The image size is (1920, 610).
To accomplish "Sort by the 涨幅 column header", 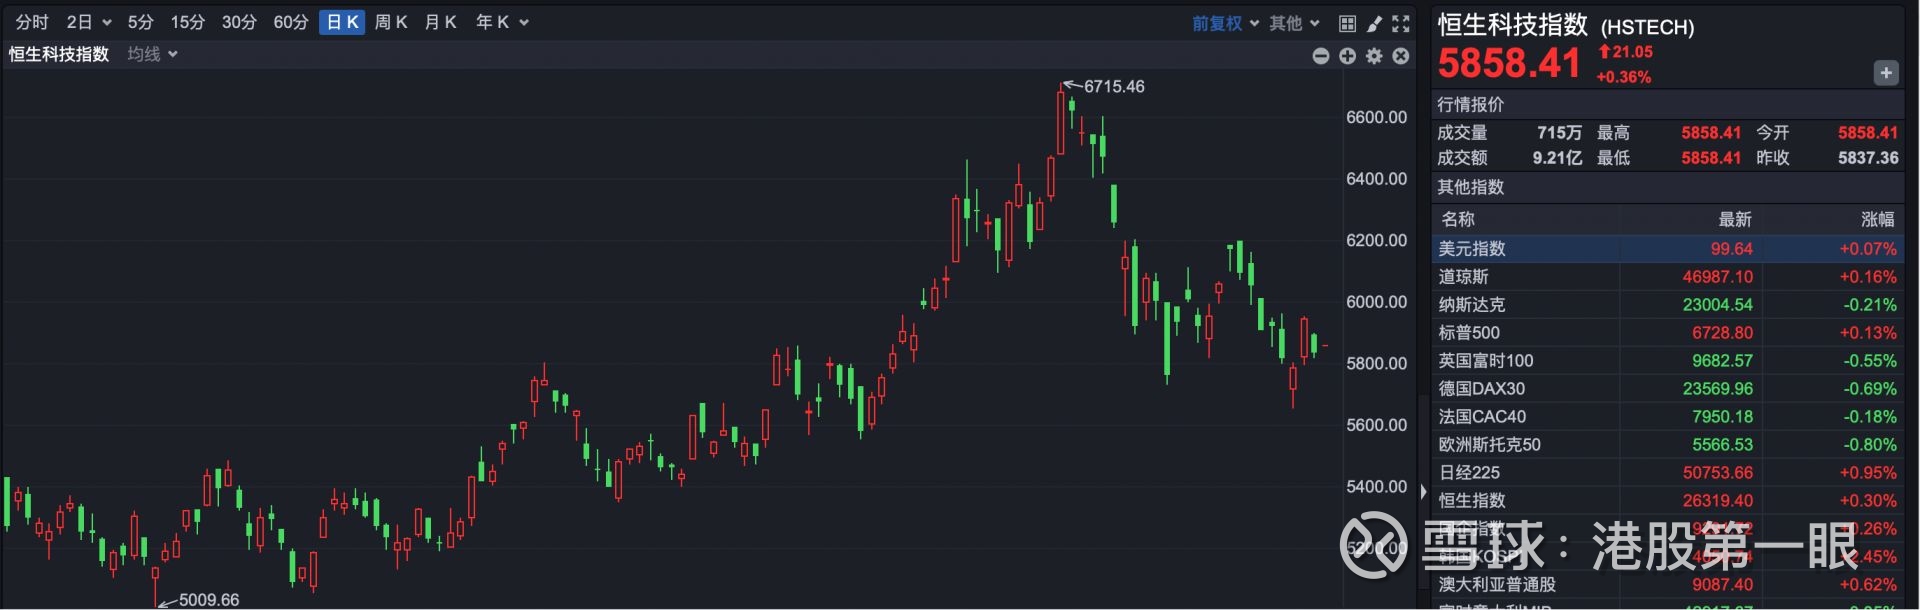I will point(1877,219).
